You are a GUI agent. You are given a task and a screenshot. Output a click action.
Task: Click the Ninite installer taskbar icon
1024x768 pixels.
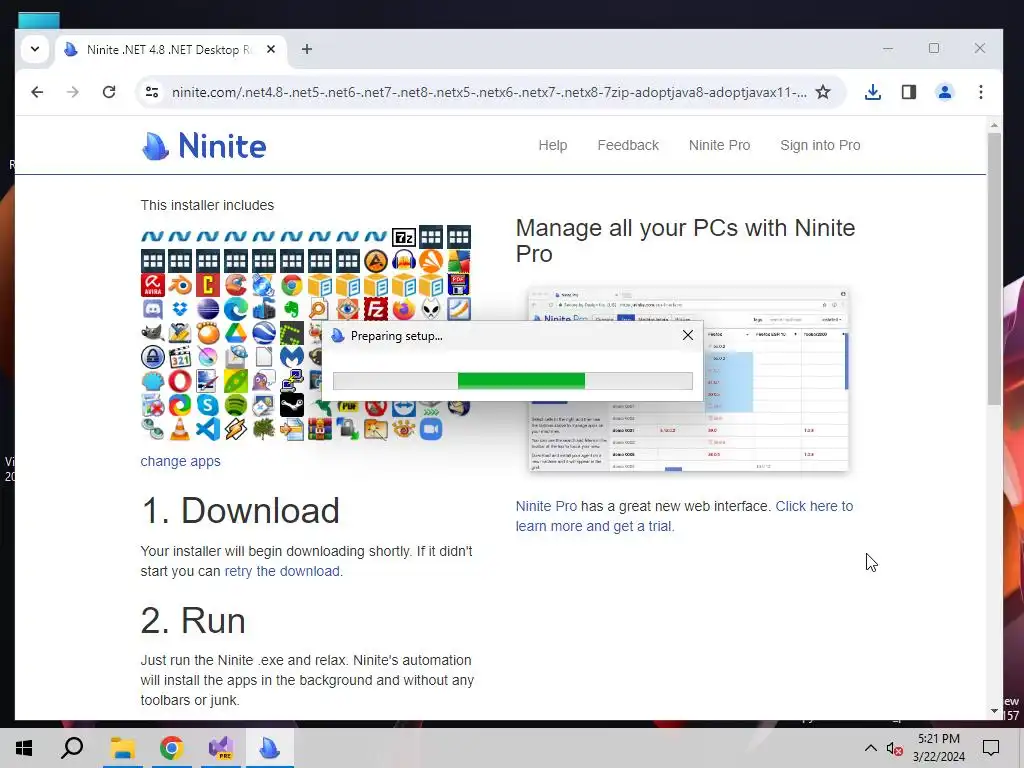click(x=269, y=748)
